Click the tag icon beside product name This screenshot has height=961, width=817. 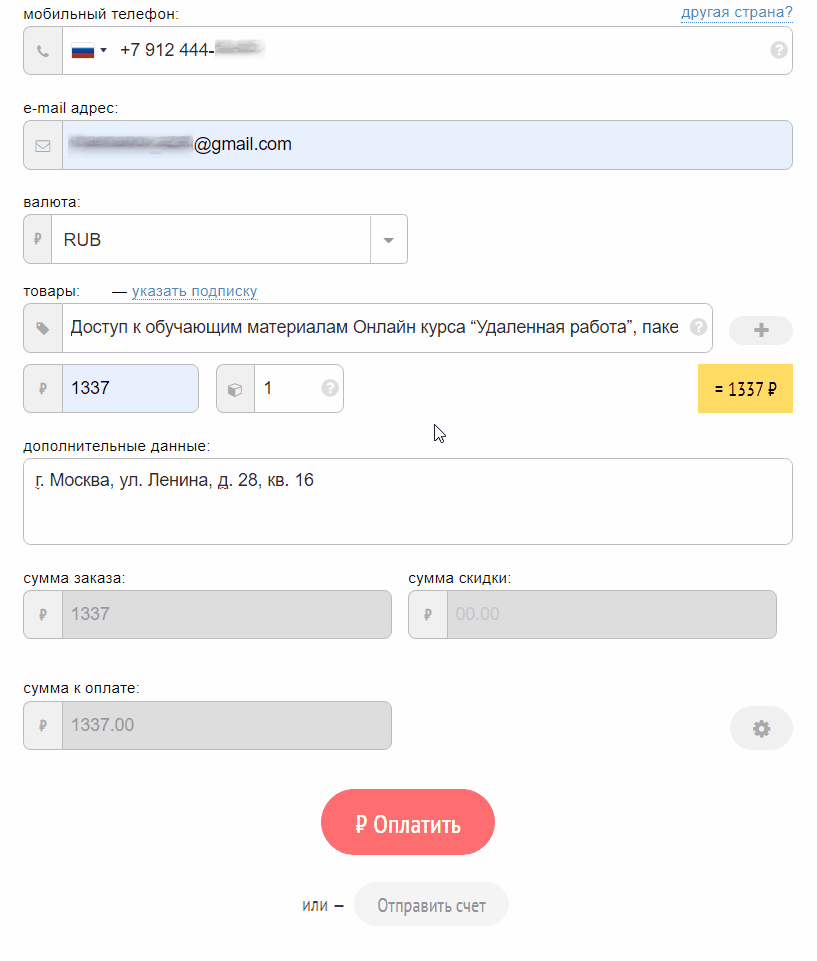tap(43, 328)
